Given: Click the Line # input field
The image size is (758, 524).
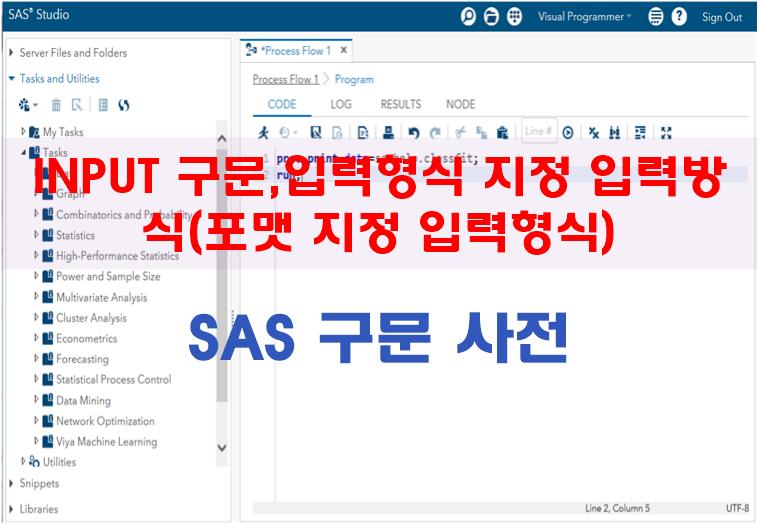Looking at the screenshot, I should tap(539, 131).
